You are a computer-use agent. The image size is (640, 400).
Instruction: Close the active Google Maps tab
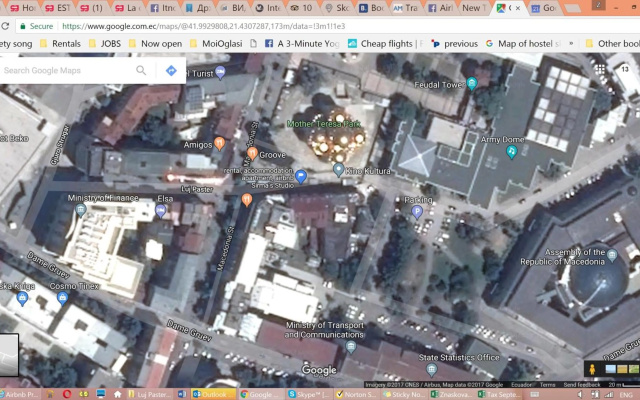pos(518,8)
